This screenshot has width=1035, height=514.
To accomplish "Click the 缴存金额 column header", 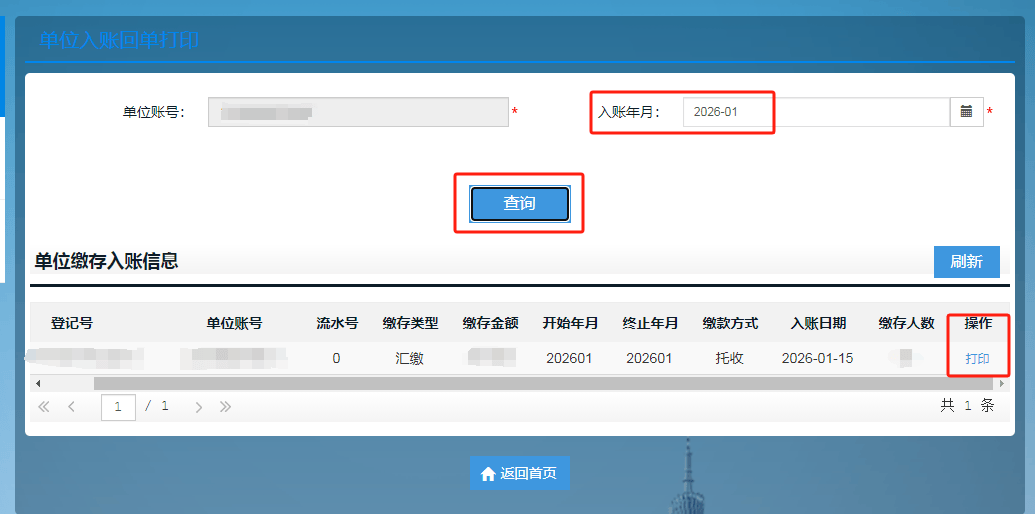I will pos(490,323).
